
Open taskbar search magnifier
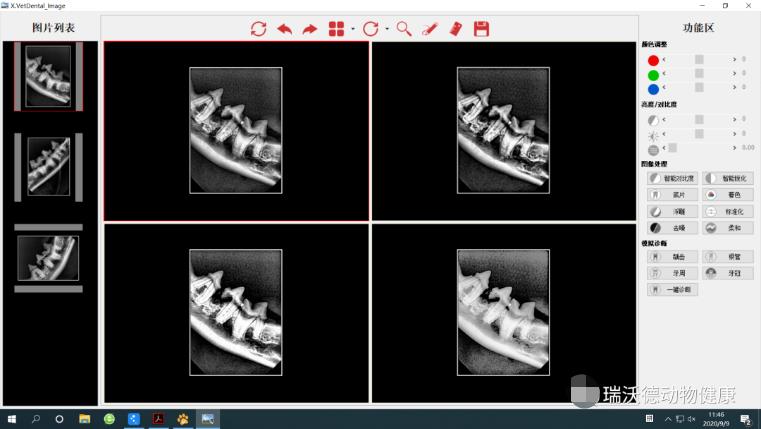[35, 419]
